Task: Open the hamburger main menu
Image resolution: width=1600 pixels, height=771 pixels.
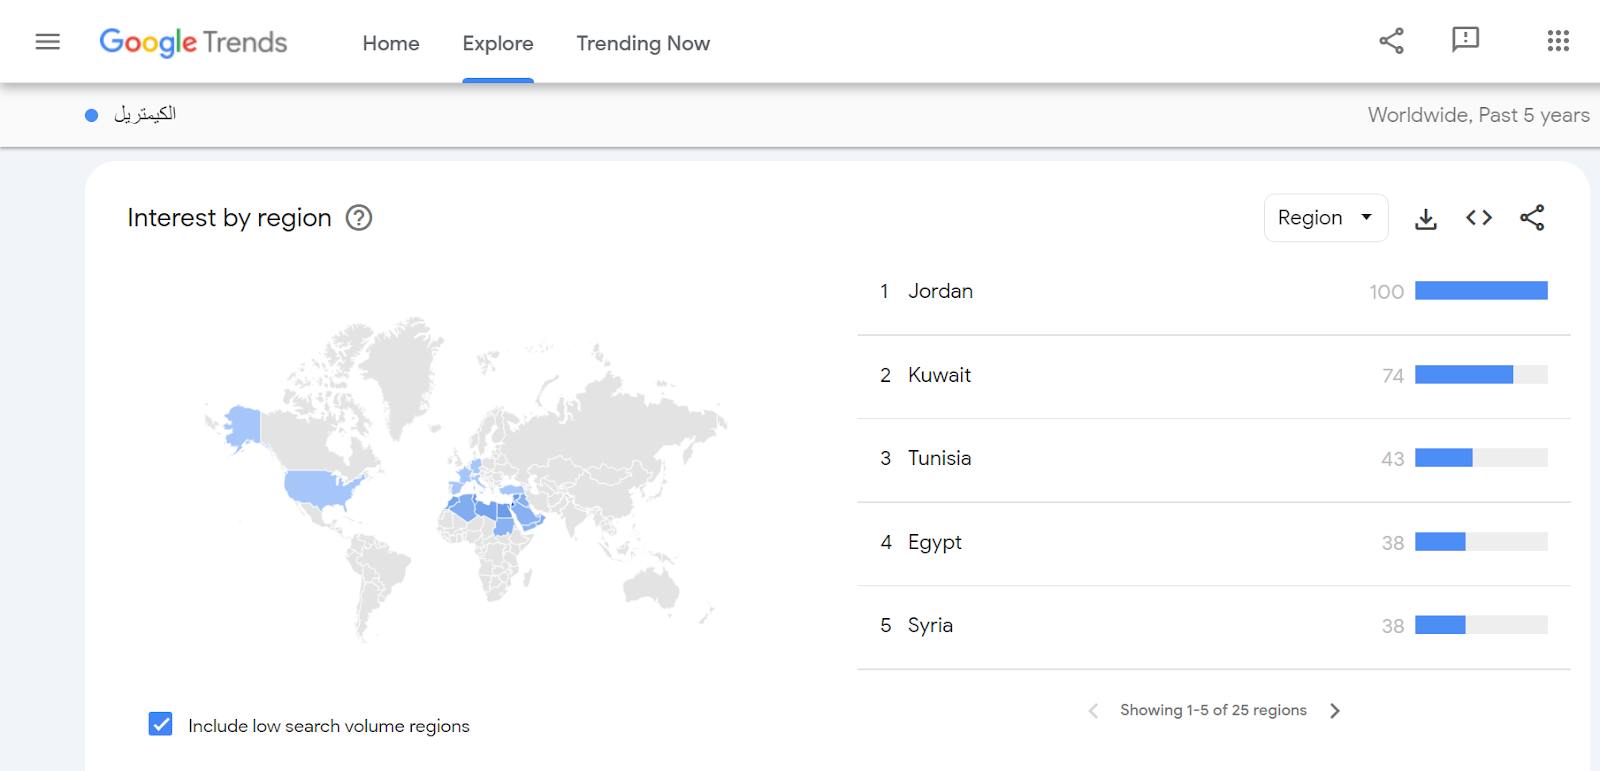Action: tap(47, 42)
